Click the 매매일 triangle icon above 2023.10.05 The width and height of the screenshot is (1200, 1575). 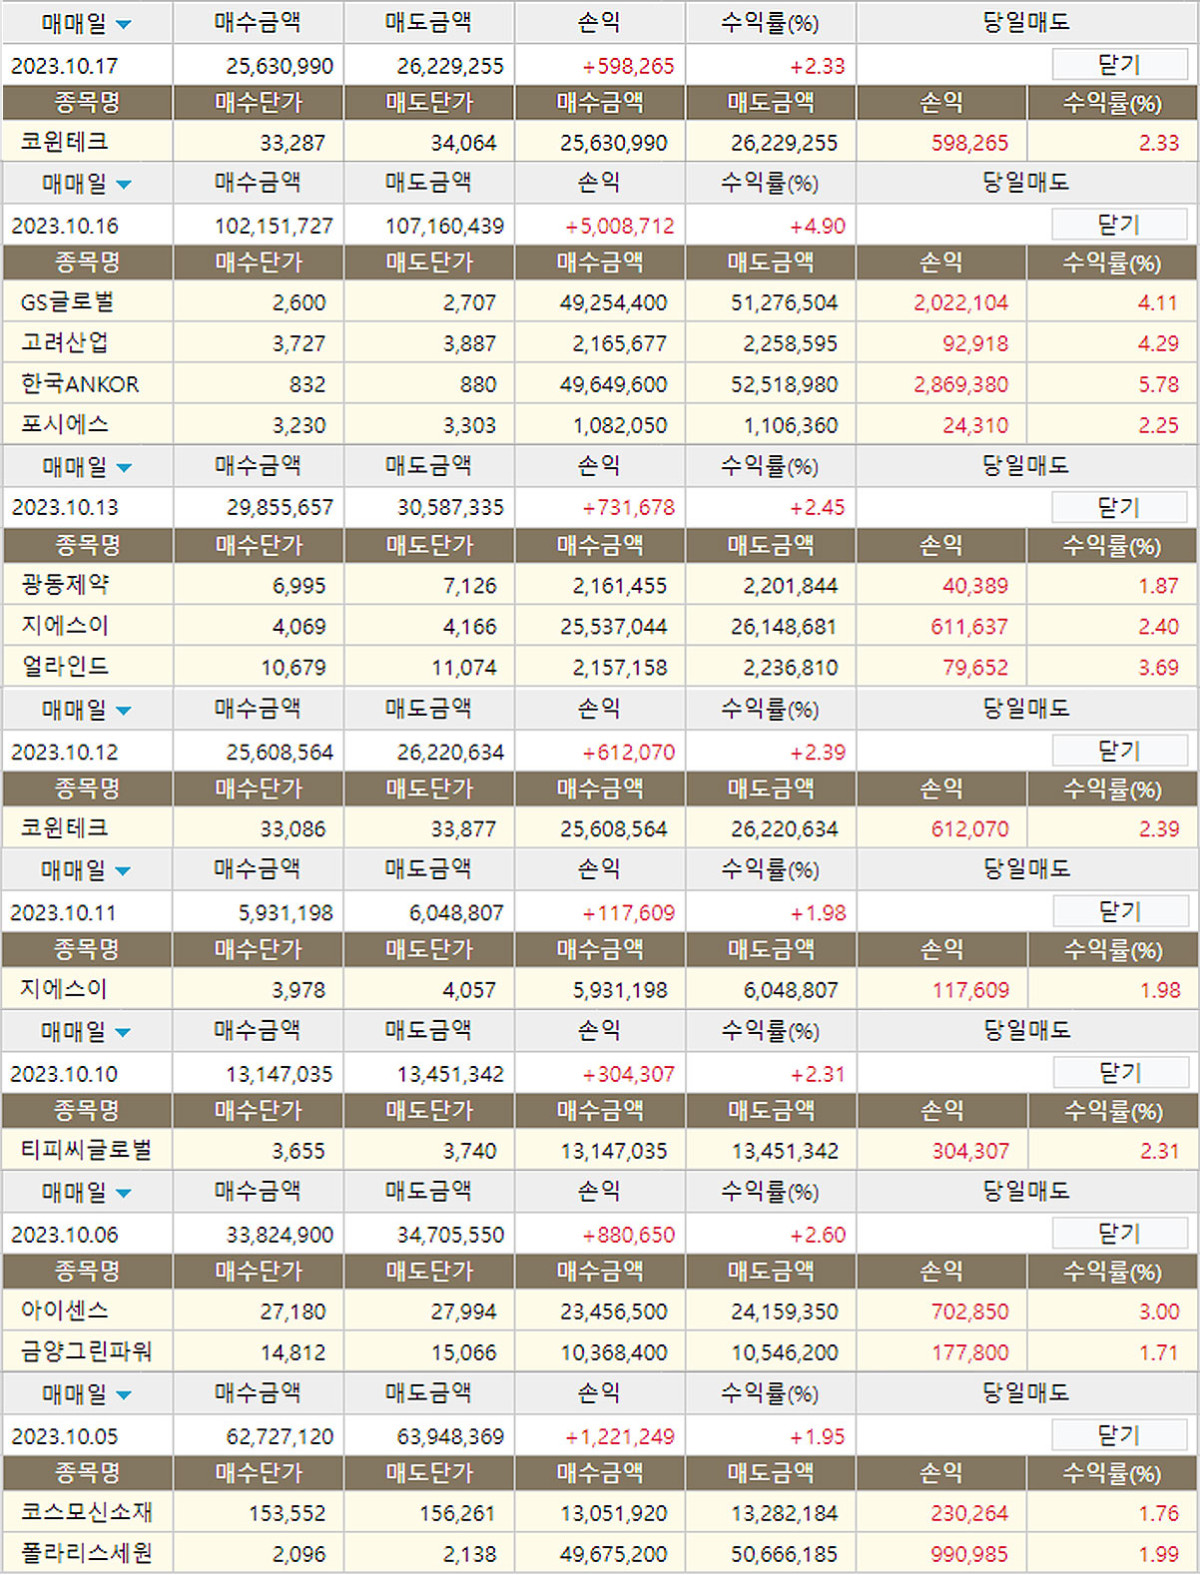pos(124,1395)
